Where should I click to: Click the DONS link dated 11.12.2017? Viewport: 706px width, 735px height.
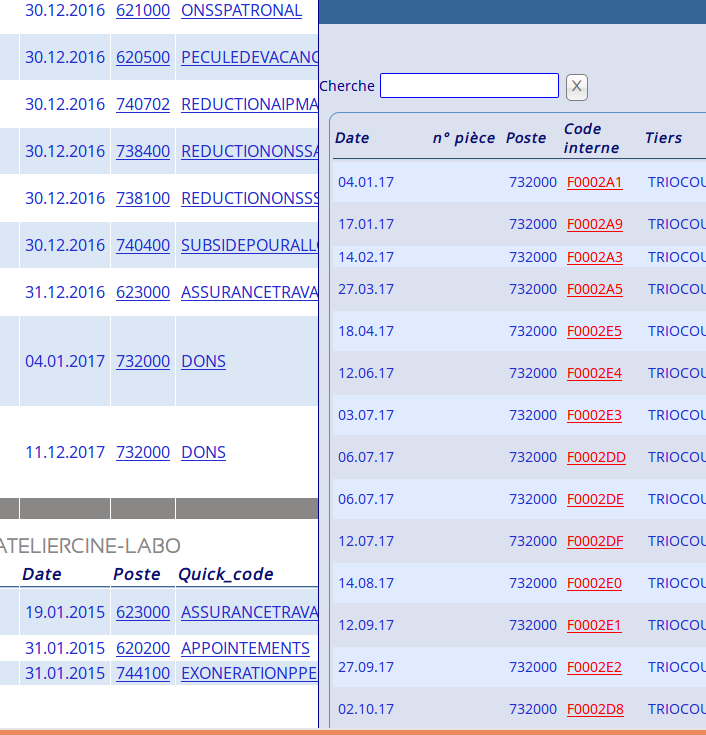[203, 452]
